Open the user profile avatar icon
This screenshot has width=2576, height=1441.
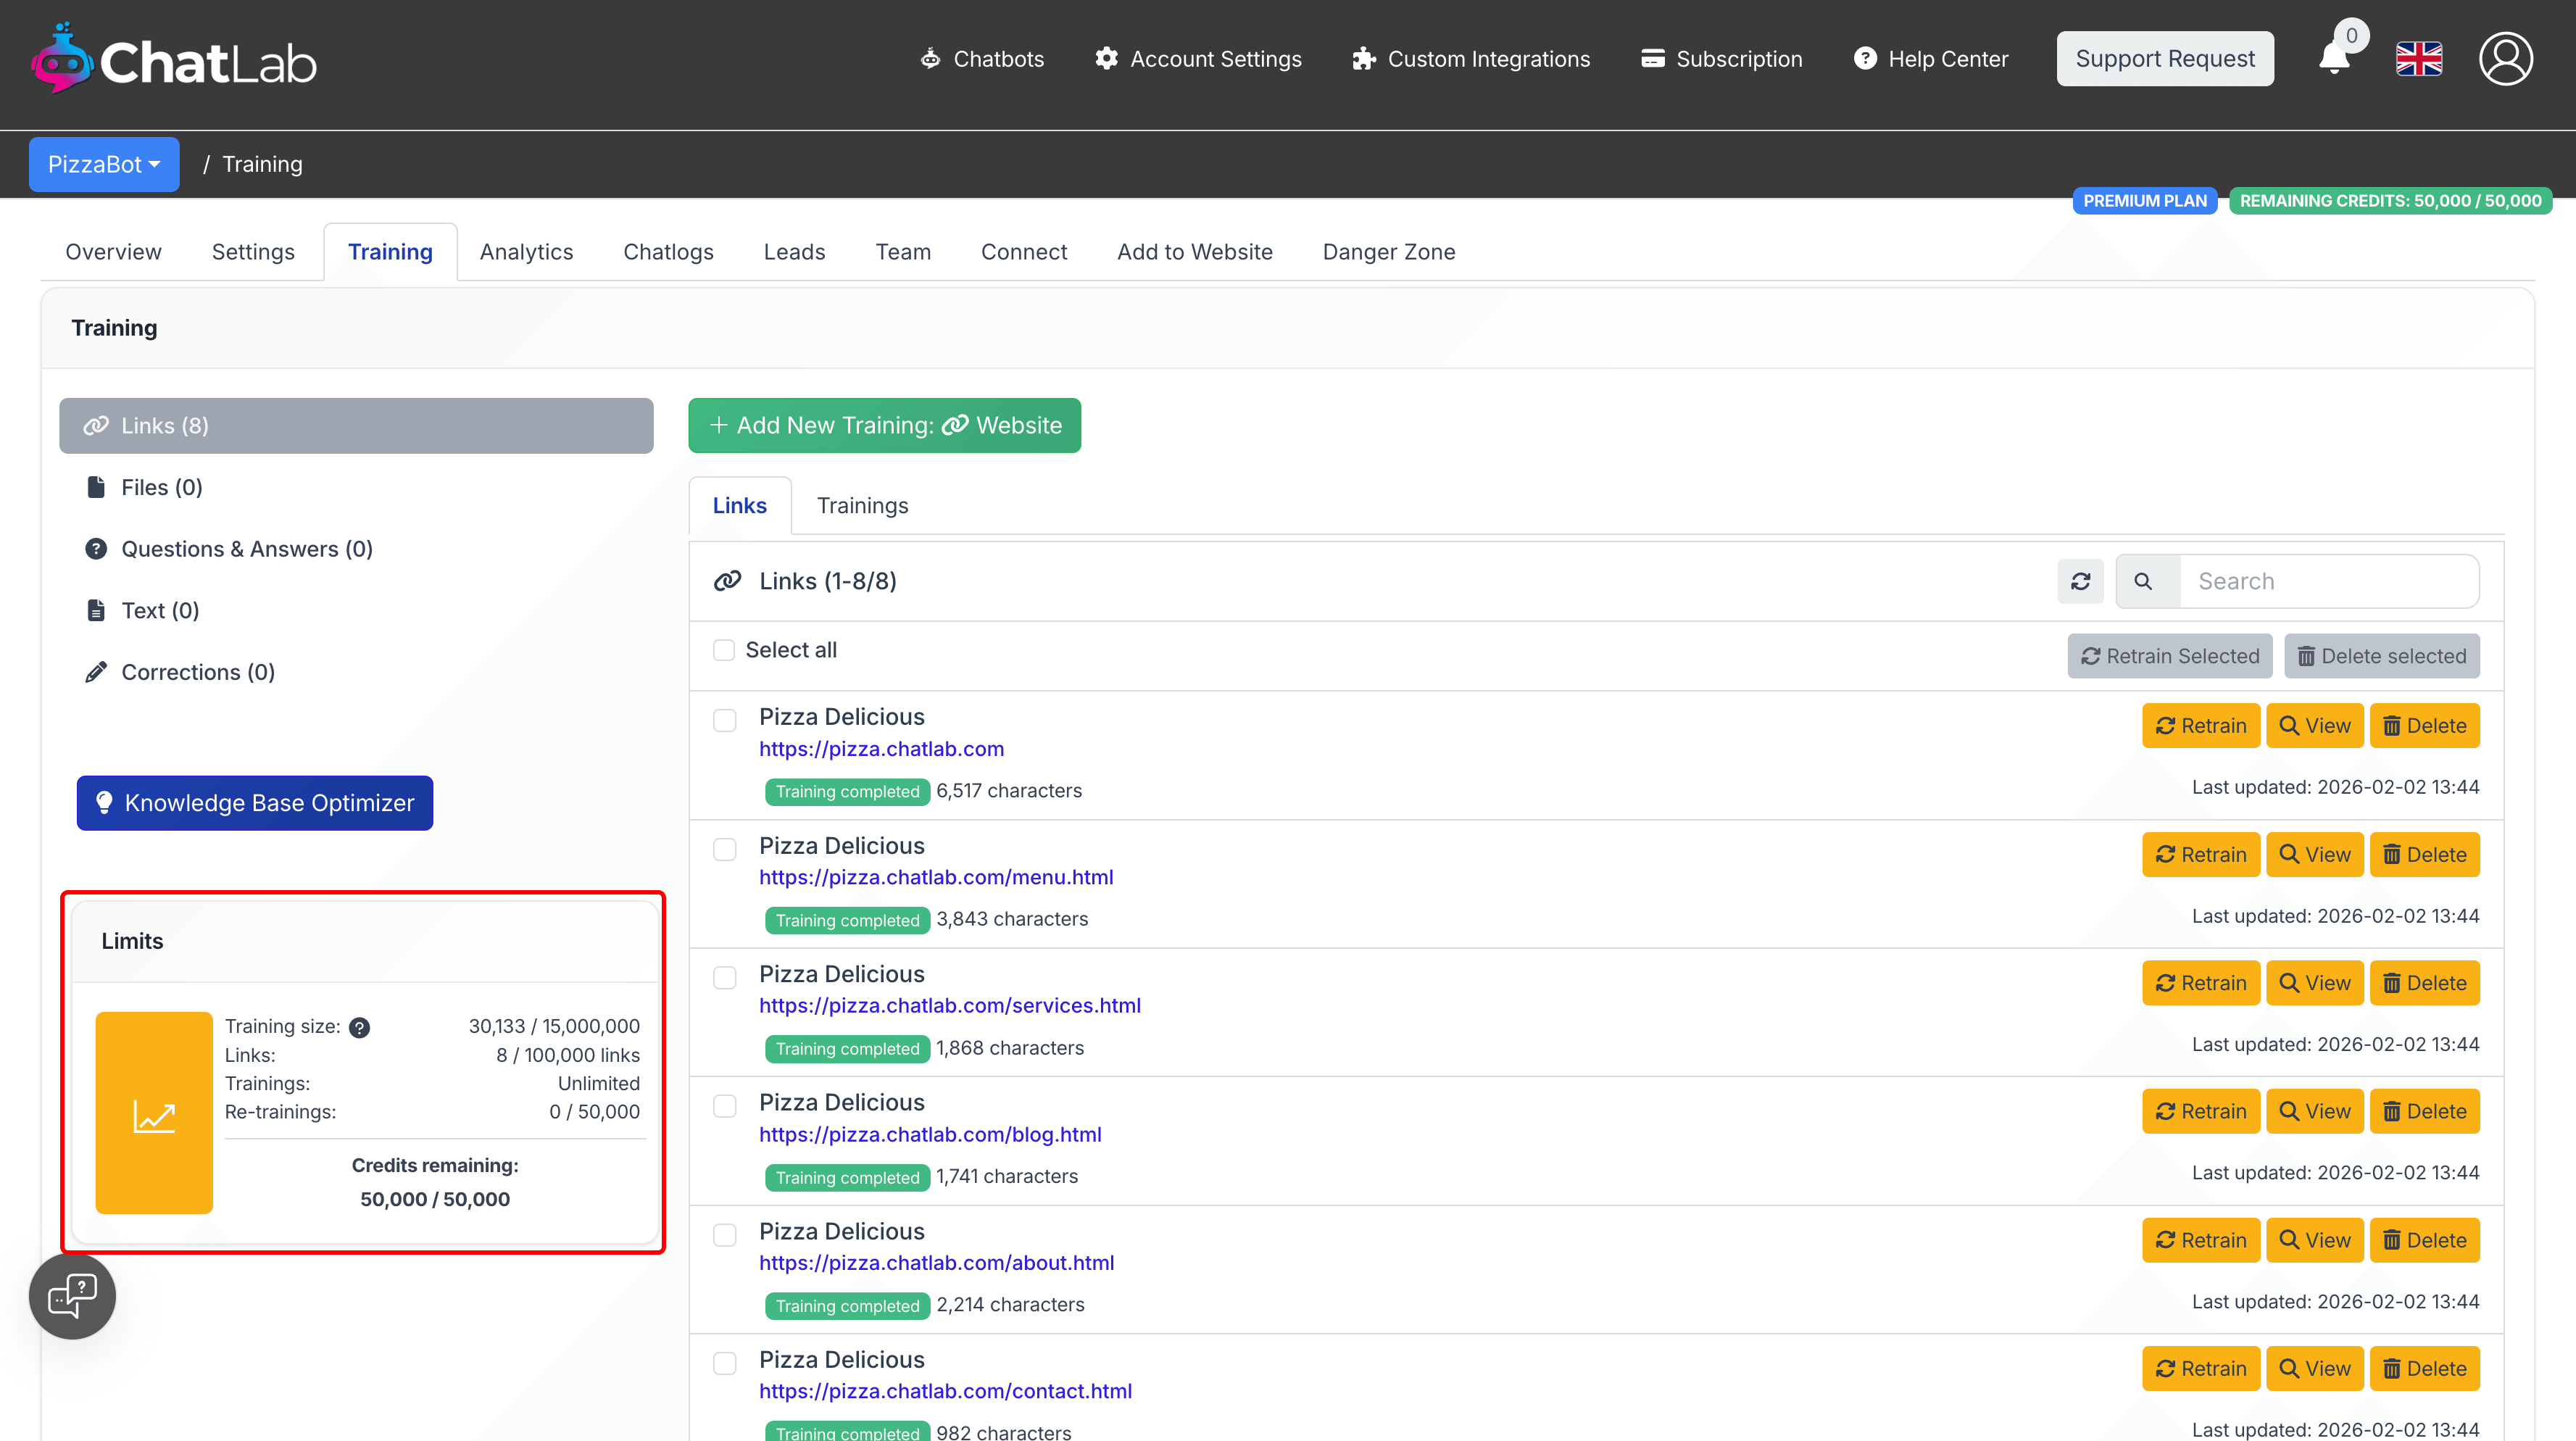point(2505,59)
